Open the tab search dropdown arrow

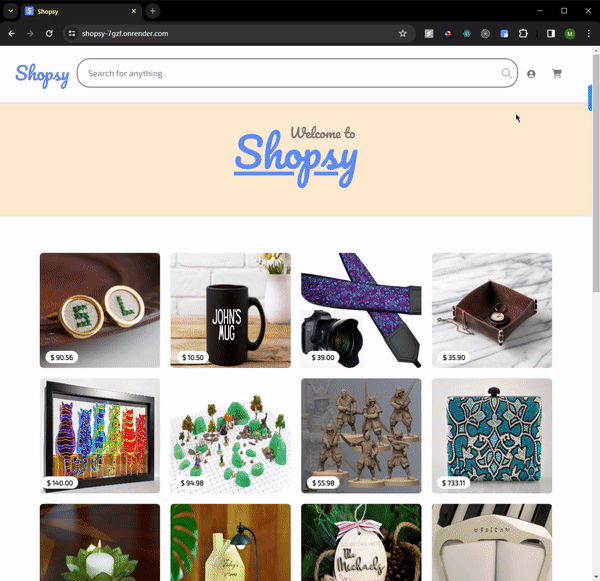click(11, 11)
